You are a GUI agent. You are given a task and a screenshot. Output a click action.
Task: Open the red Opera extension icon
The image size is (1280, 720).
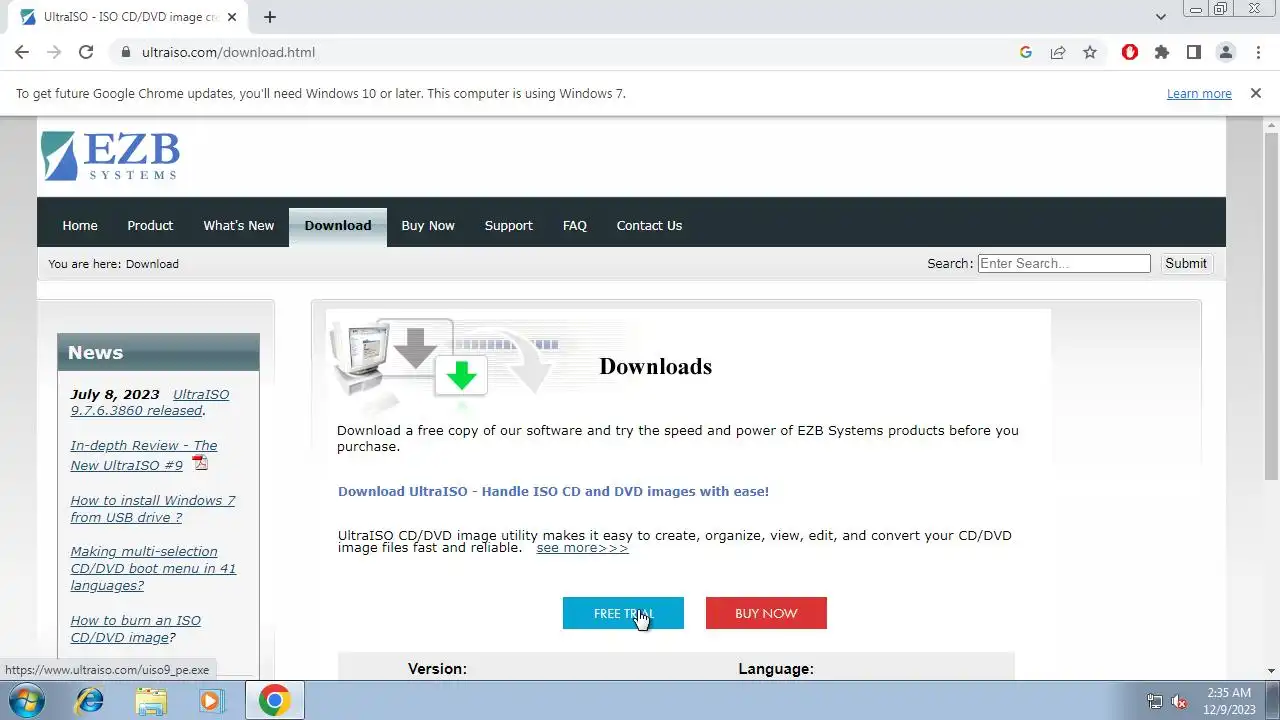tap(1130, 52)
